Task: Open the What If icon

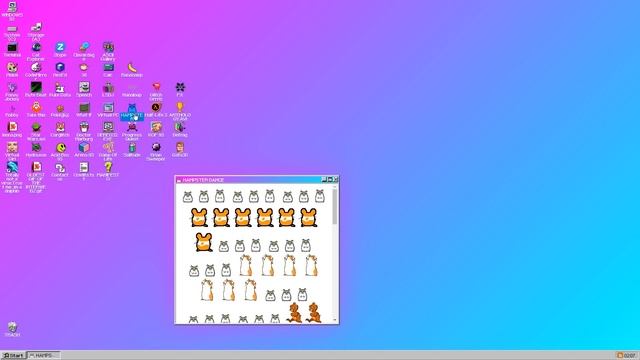Action: 84,110
